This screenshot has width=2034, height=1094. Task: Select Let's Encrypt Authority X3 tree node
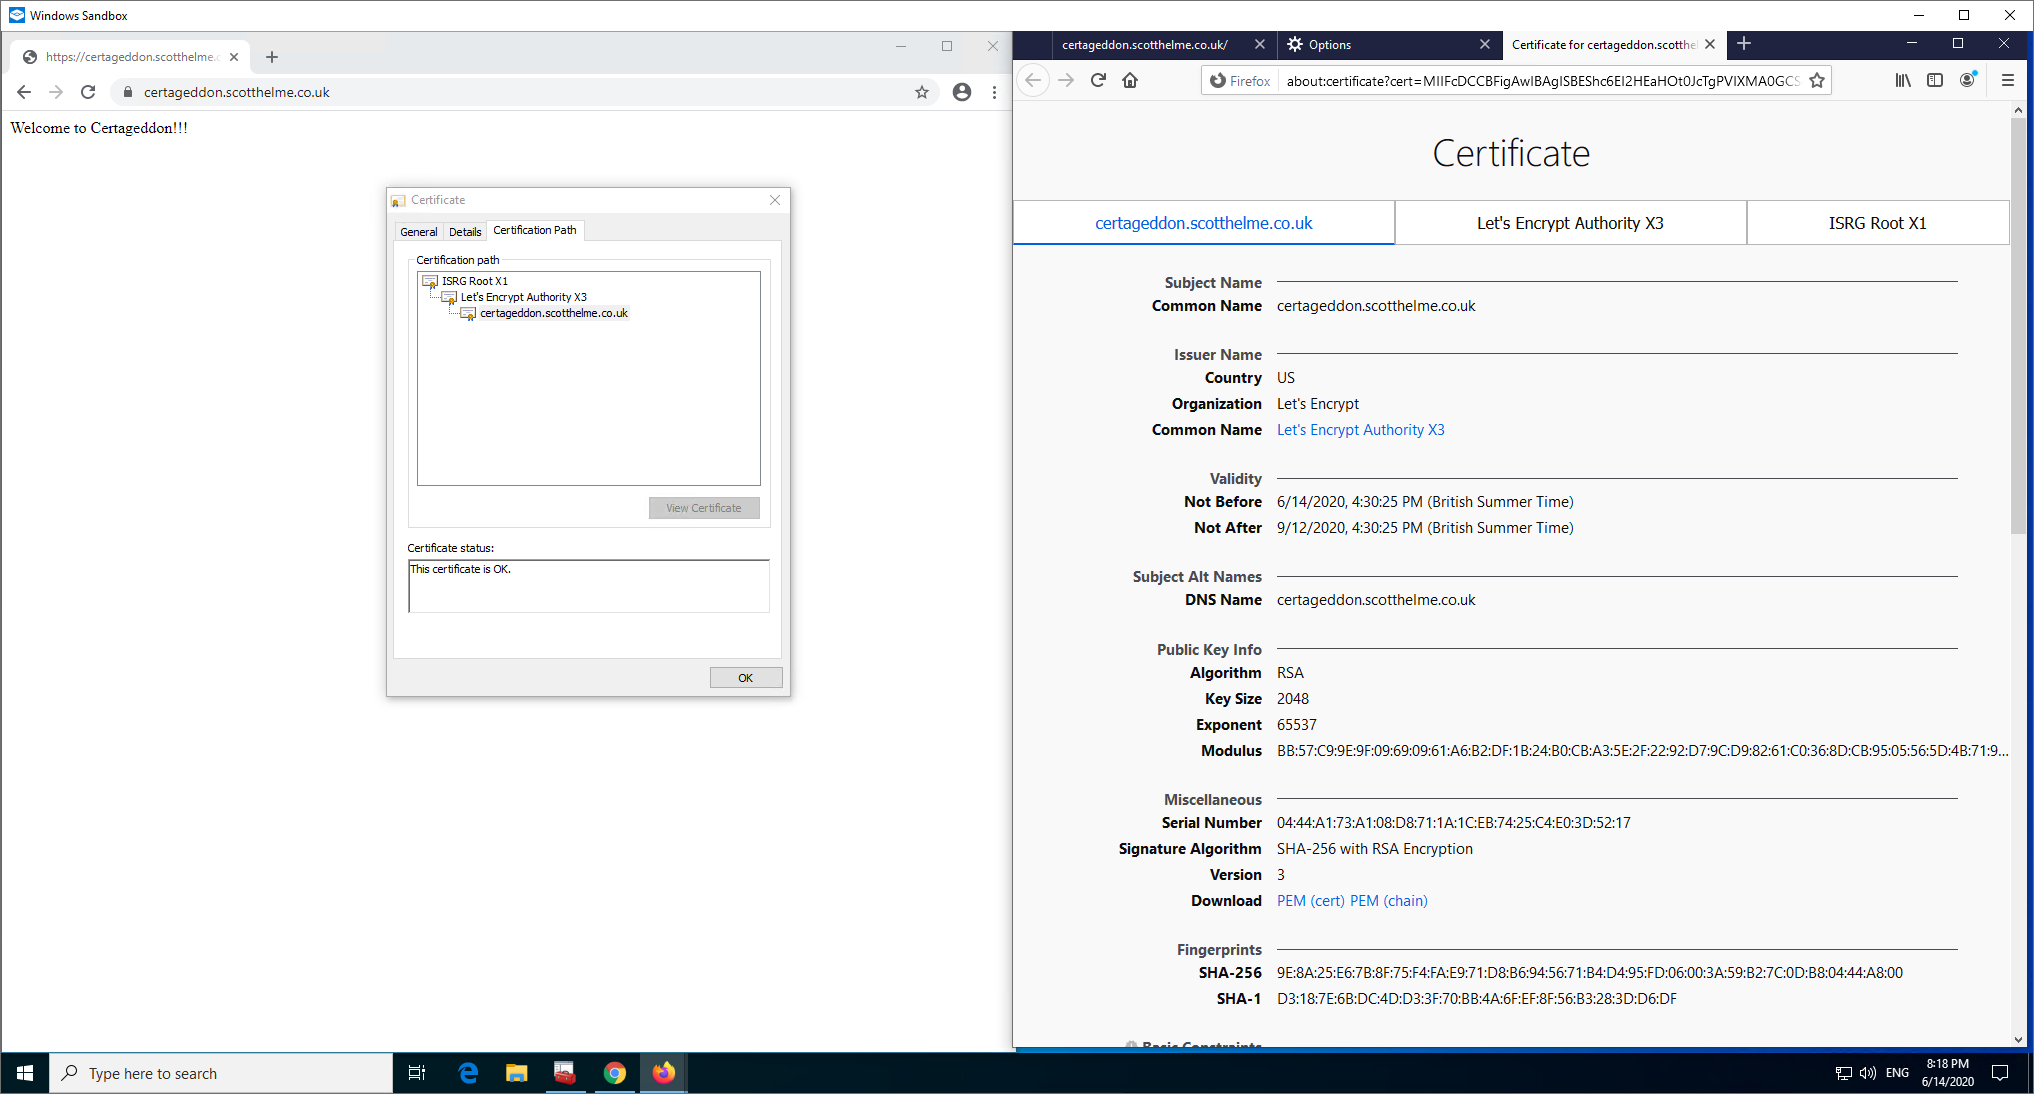523,297
